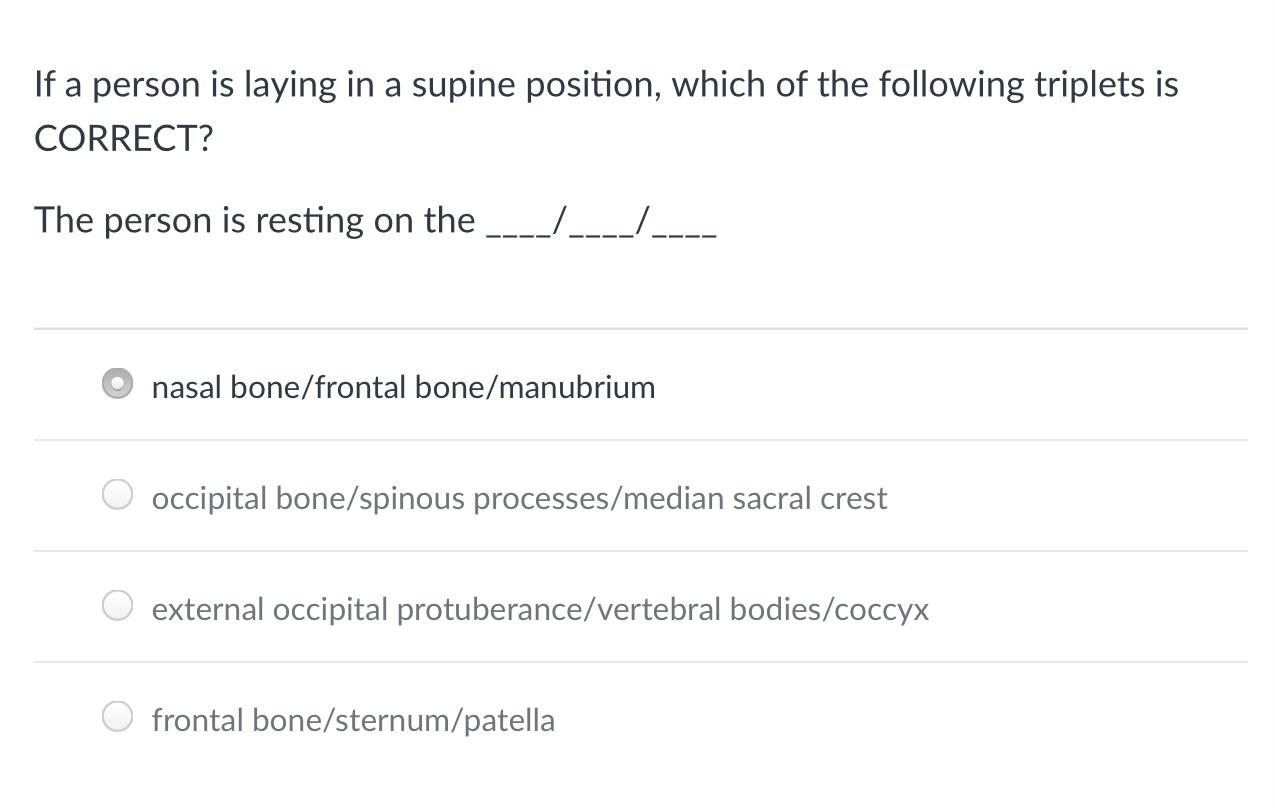
Task: Click the "frontal bone/sternum/patella" answer label
Action: 353,720
